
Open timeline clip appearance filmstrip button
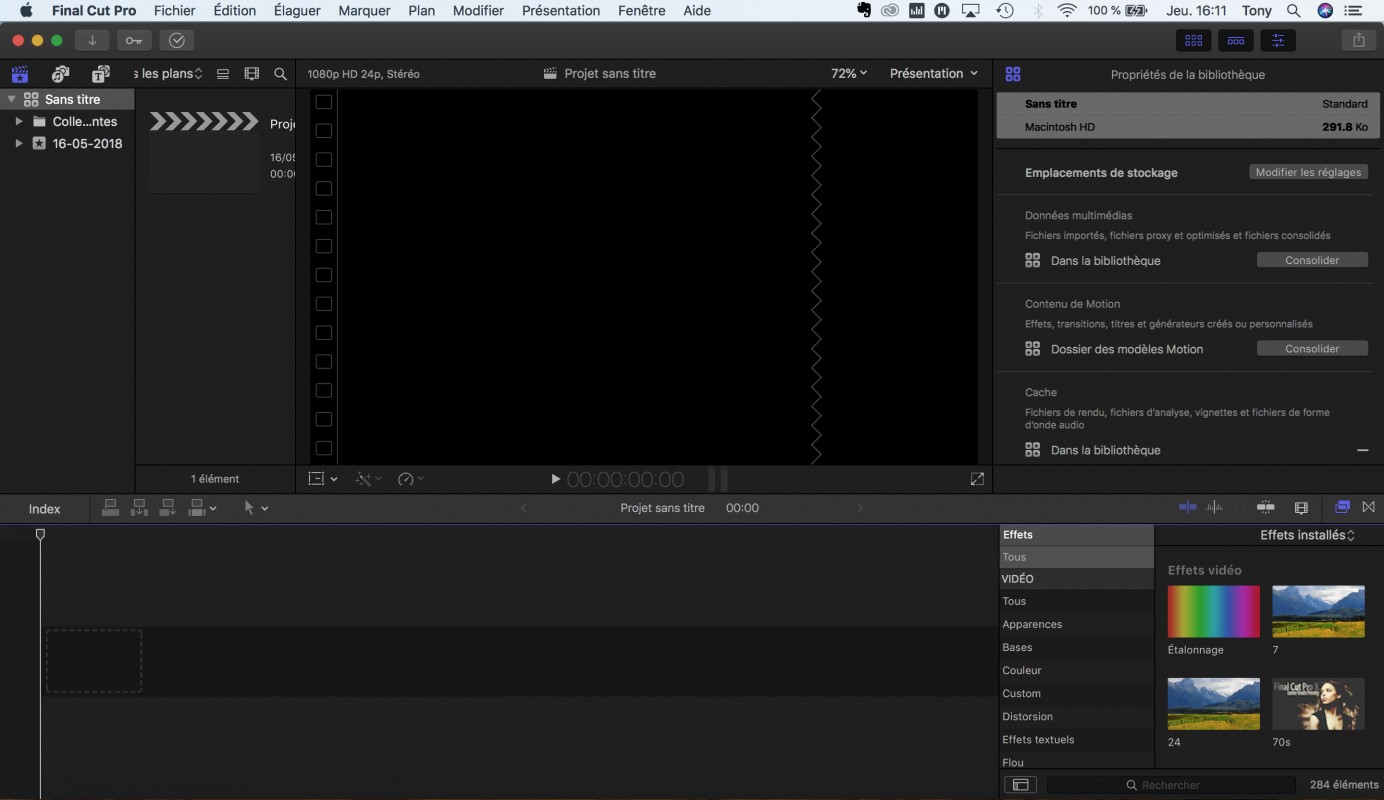point(1301,508)
